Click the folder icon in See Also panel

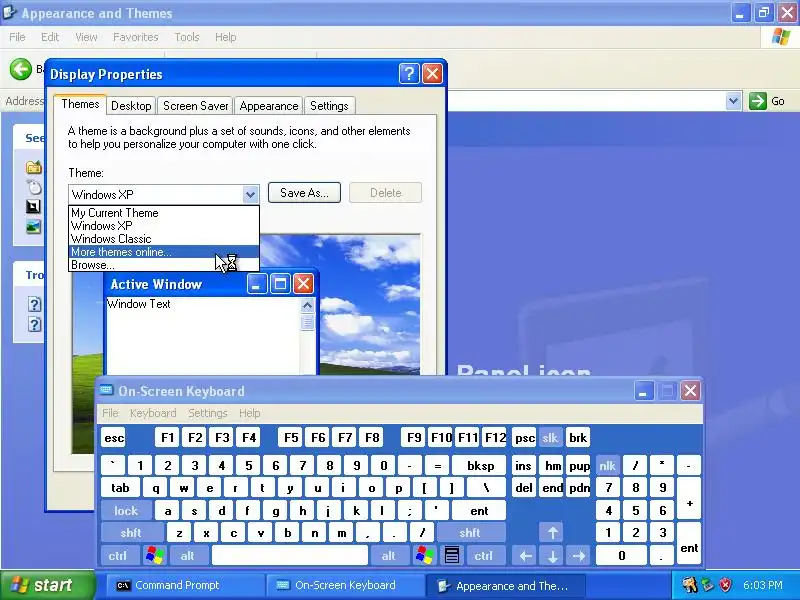[34, 167]
